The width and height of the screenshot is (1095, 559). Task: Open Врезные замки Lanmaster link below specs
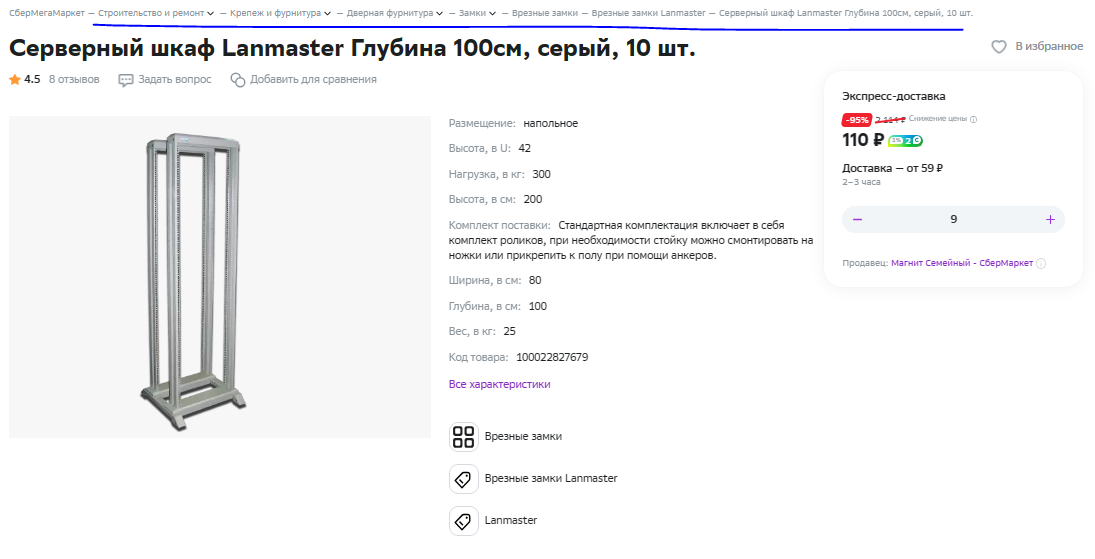click(x=551, y=479)
